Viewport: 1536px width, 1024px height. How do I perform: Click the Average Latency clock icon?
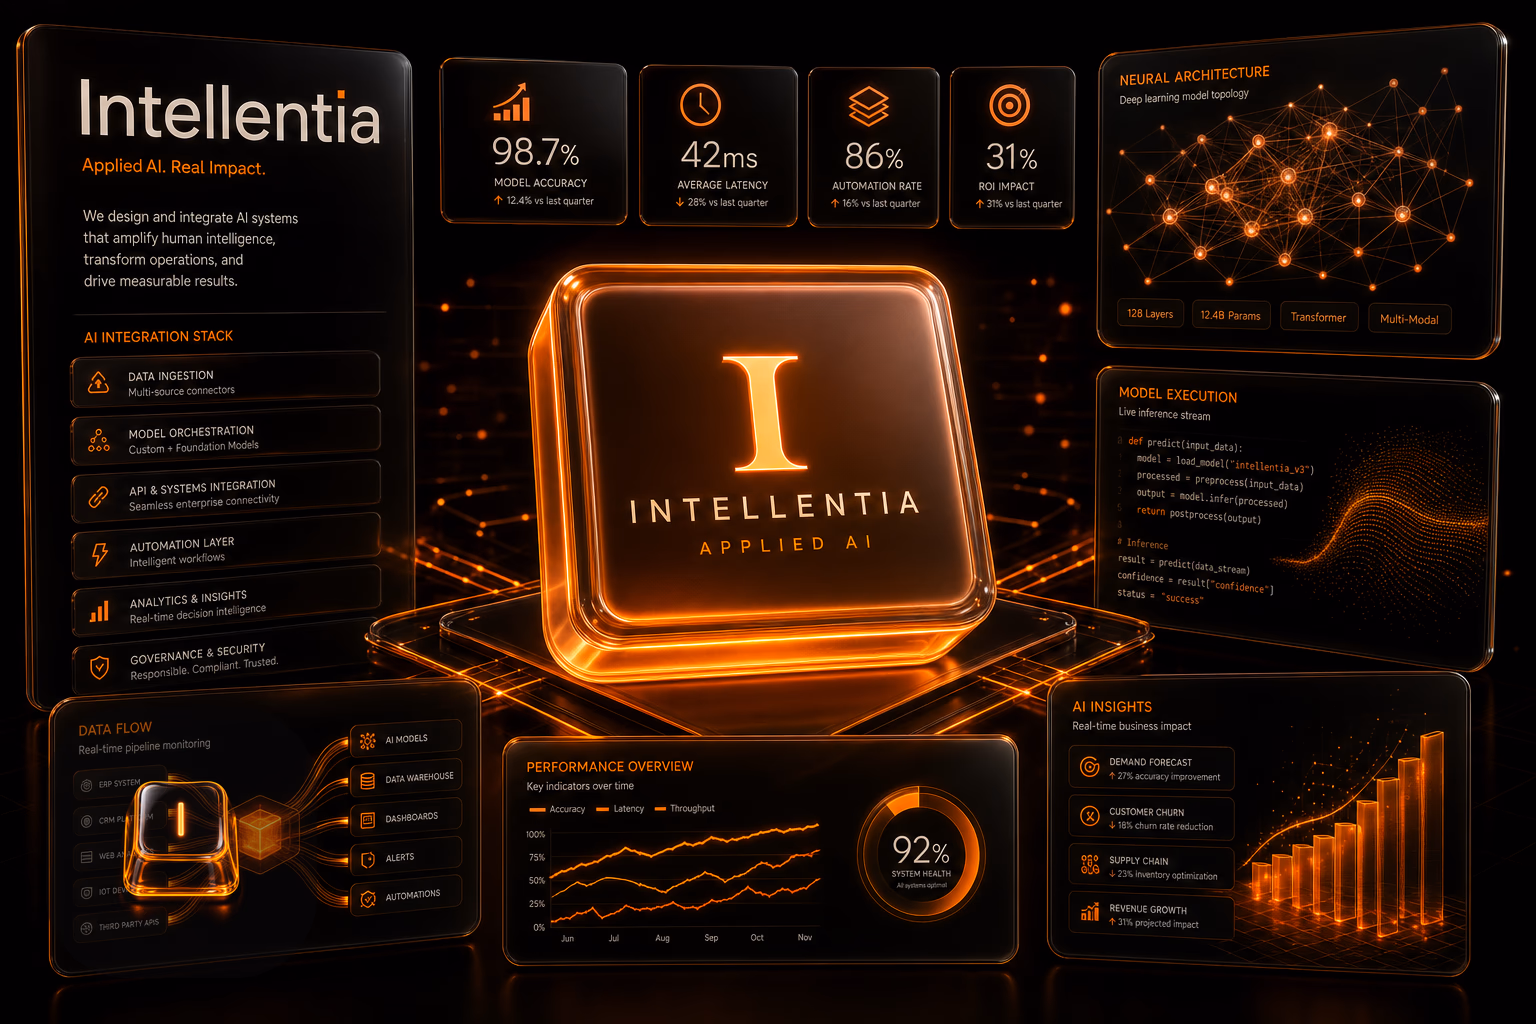pos(700,105)
